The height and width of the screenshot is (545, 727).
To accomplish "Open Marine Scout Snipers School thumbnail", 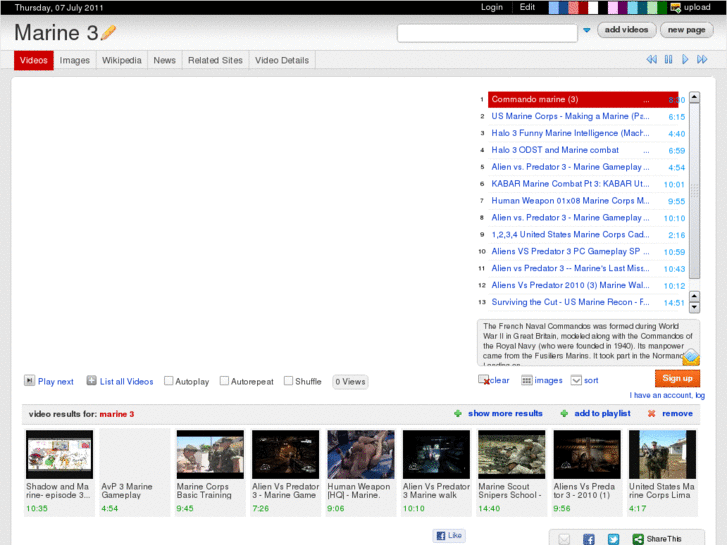I will pos(511,454).
